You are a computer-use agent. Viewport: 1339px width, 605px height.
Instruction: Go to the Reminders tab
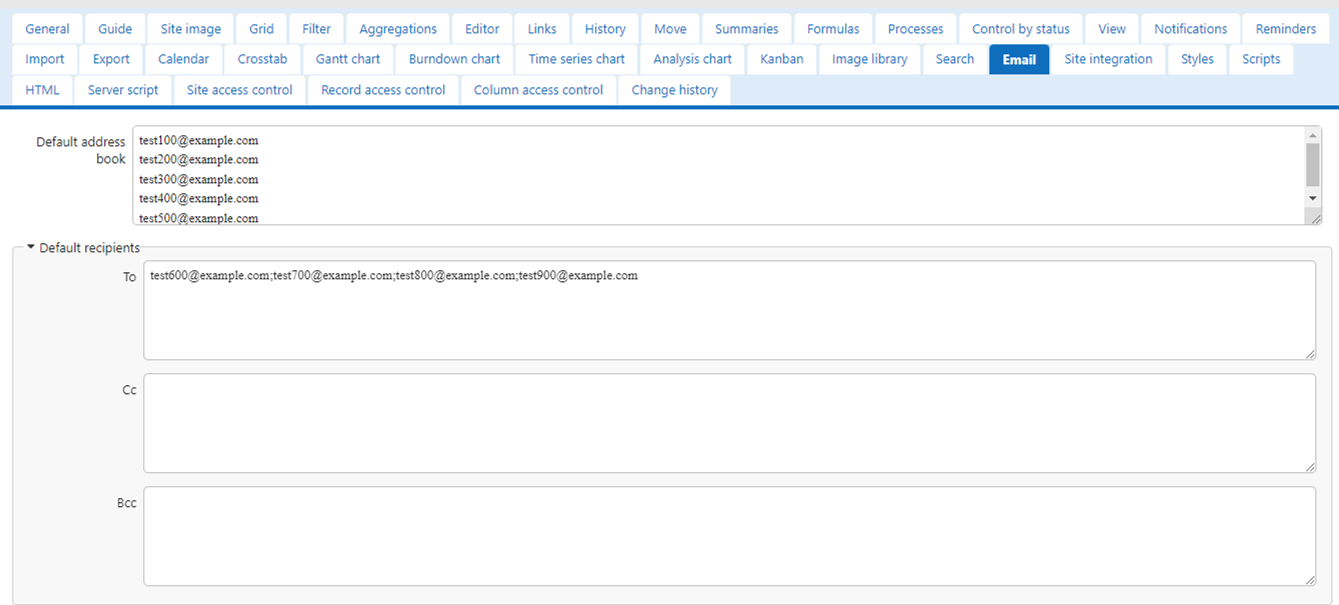pos(1286,29)
